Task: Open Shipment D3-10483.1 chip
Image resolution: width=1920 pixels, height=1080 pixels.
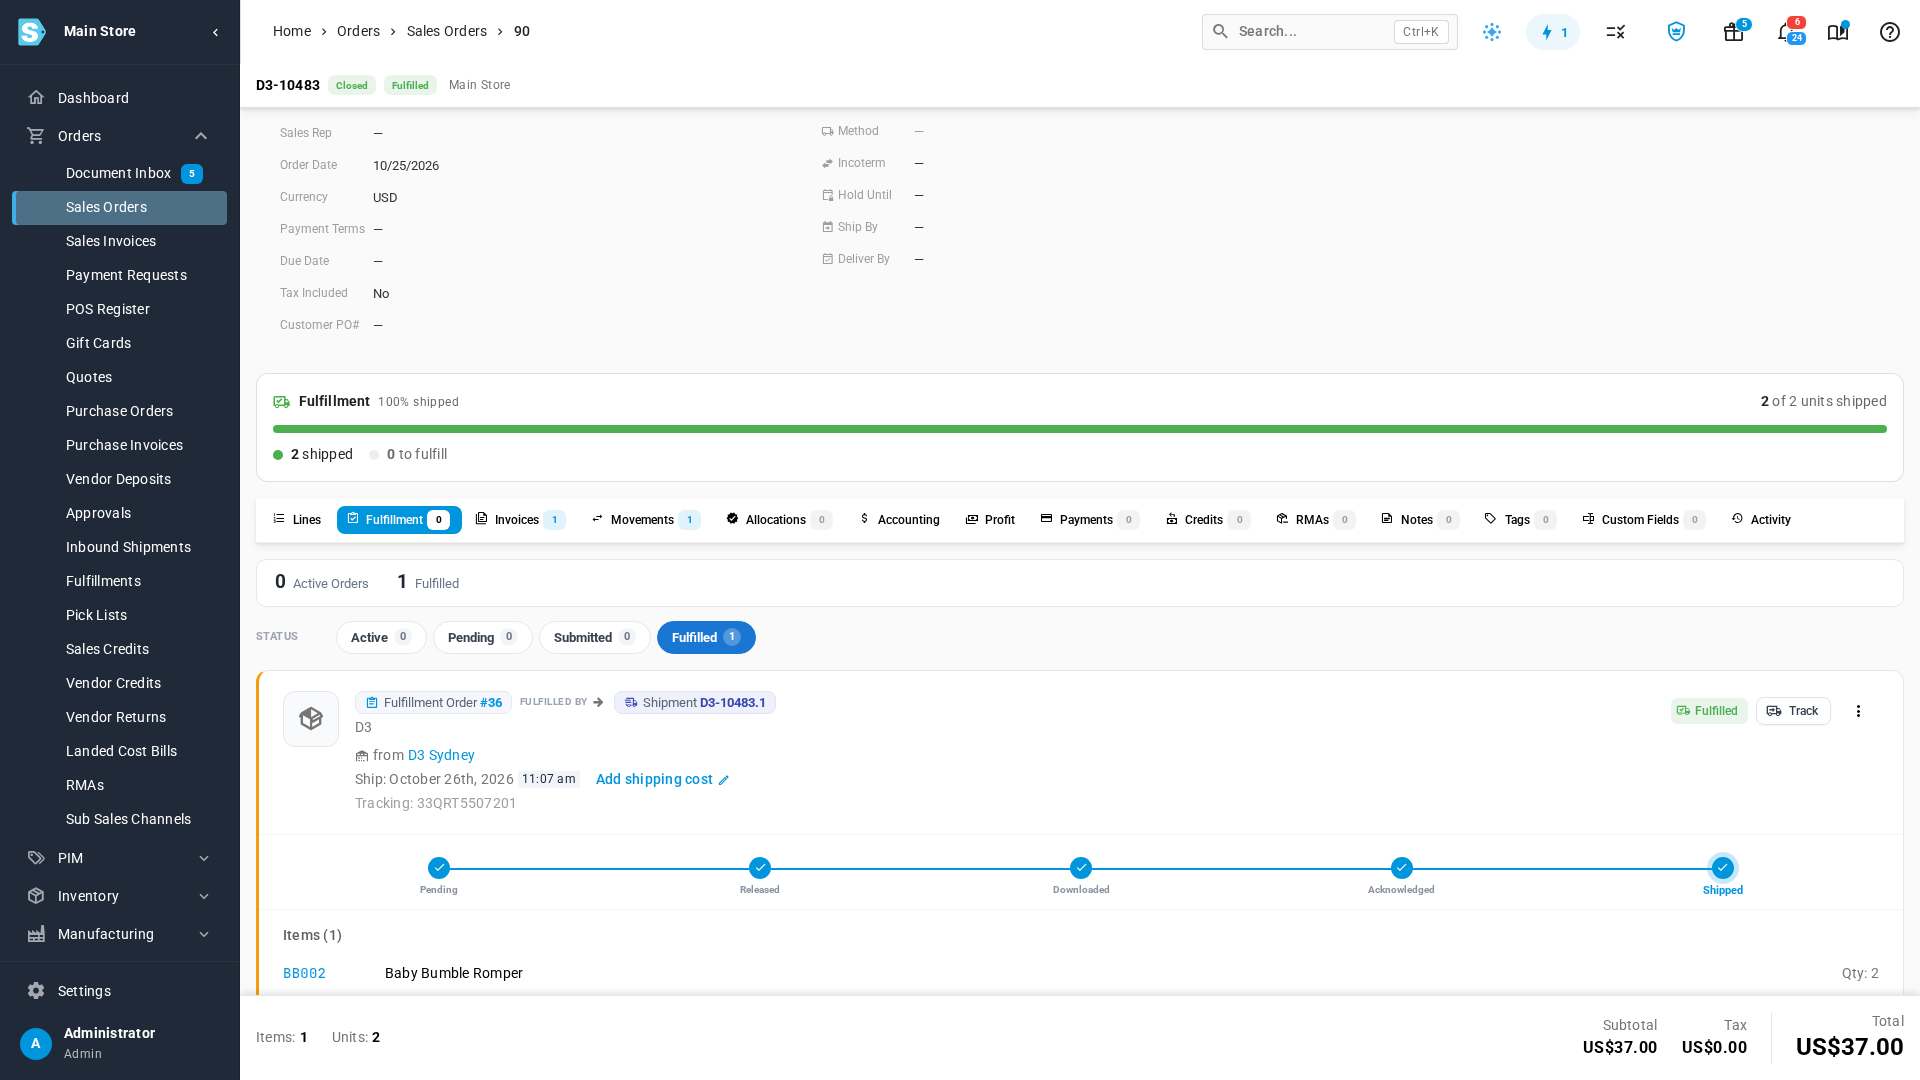Action: pyautogui.click(x=695, y=703)
